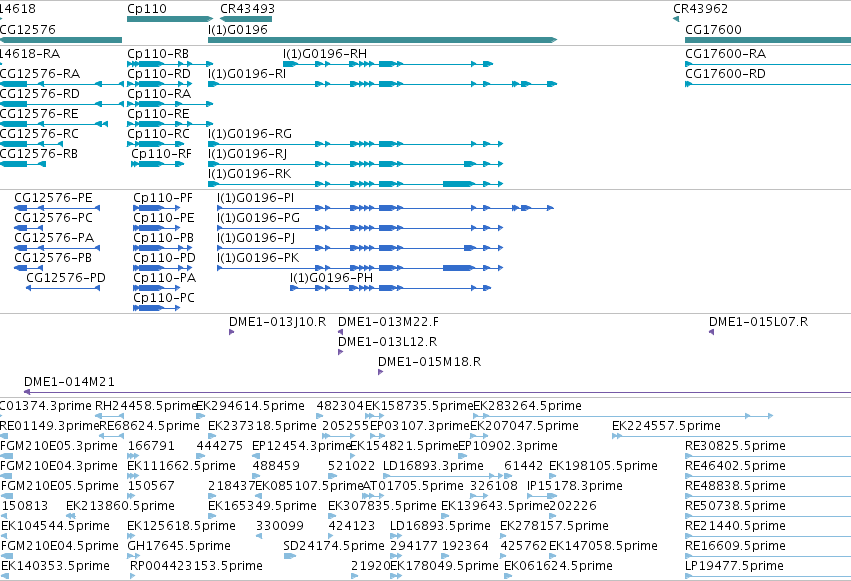Screen dimensions: 851x581
Task: Click EST RE68624.5prime
Action: click(x=111, y=436)
